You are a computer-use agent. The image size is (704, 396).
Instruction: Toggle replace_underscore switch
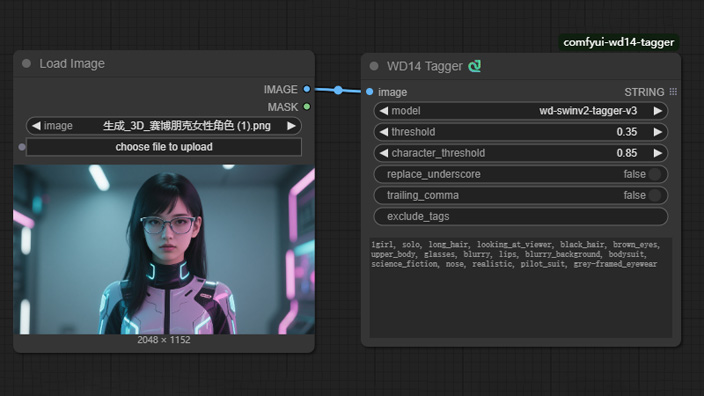[x=655, y=174]
